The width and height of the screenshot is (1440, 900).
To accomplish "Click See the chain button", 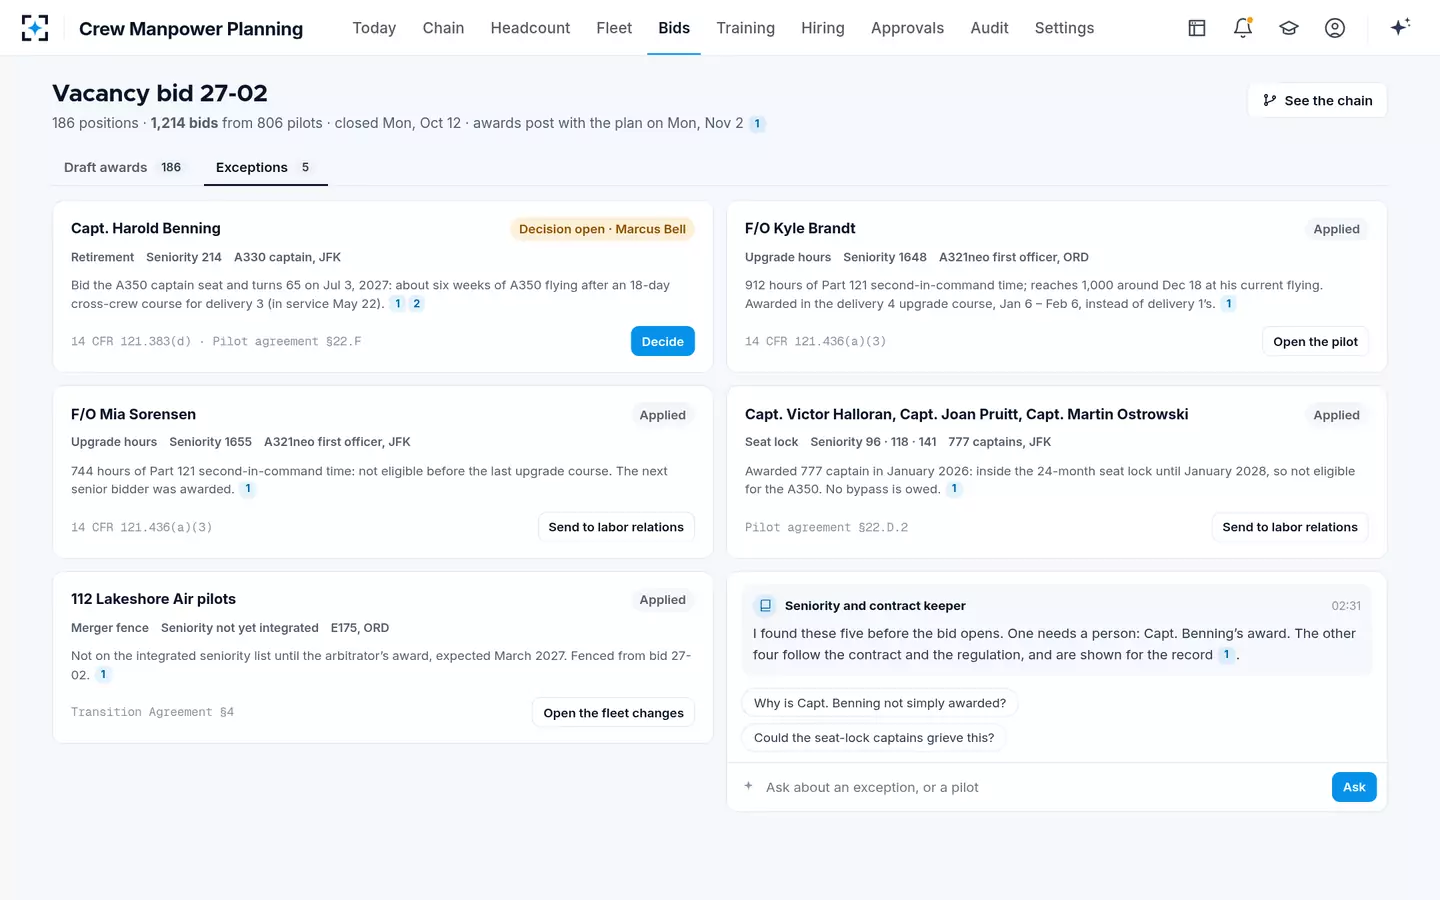I will (1317, 100).
